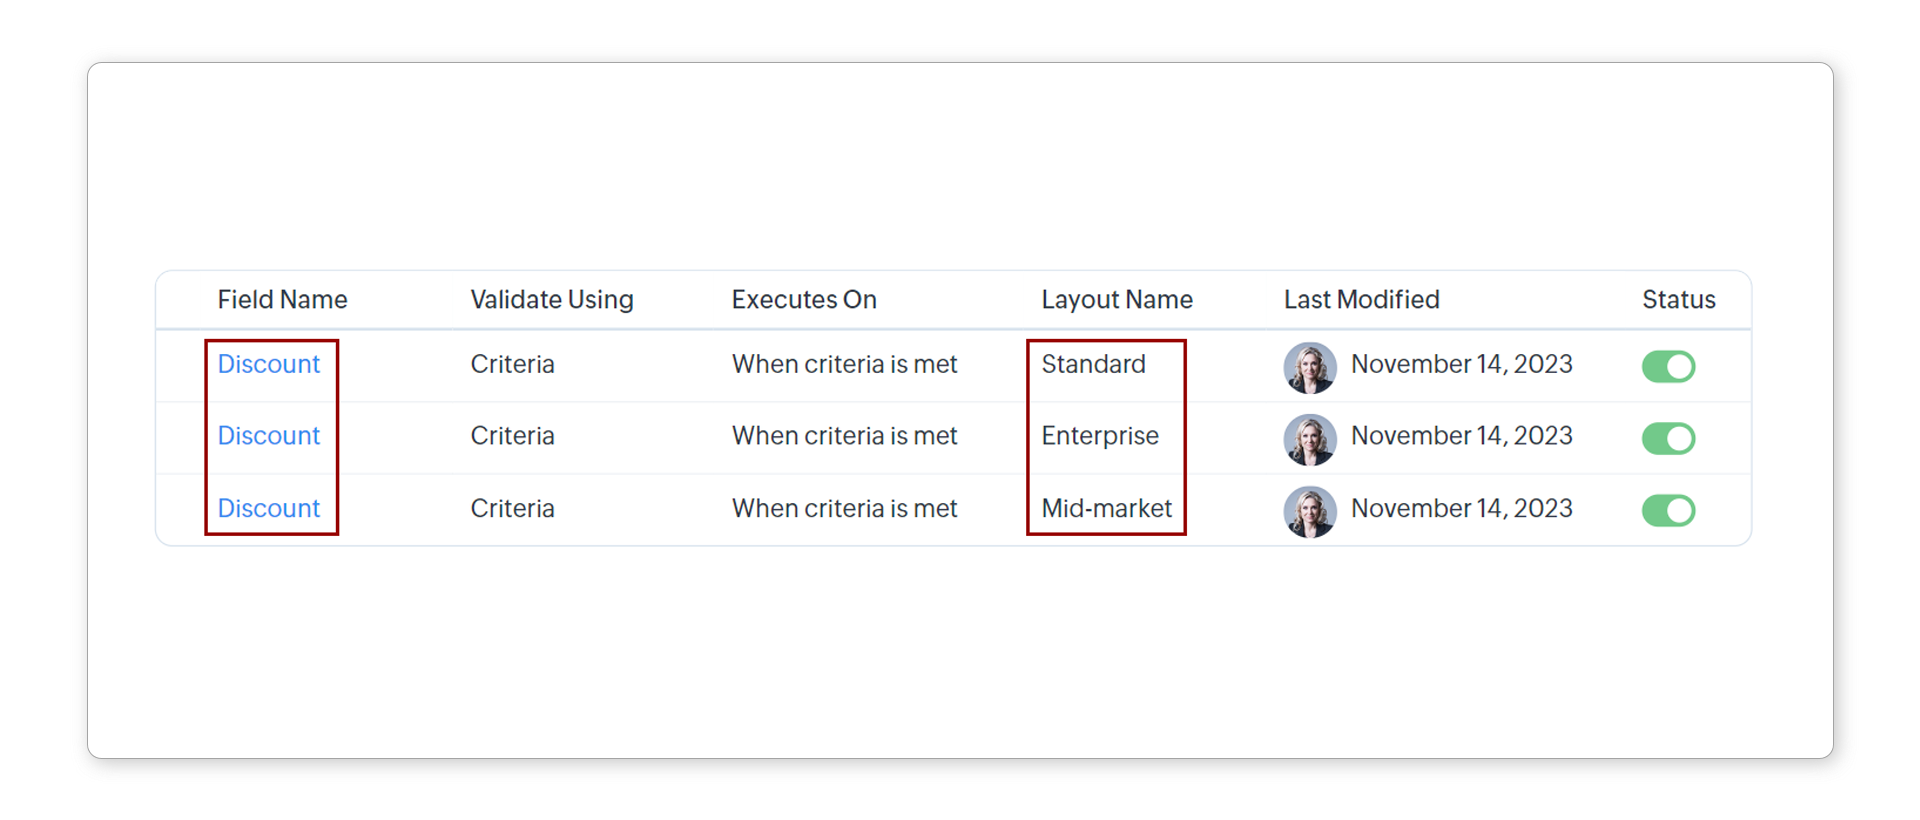Click the Layout Name column header

(x=1116, y=300)
